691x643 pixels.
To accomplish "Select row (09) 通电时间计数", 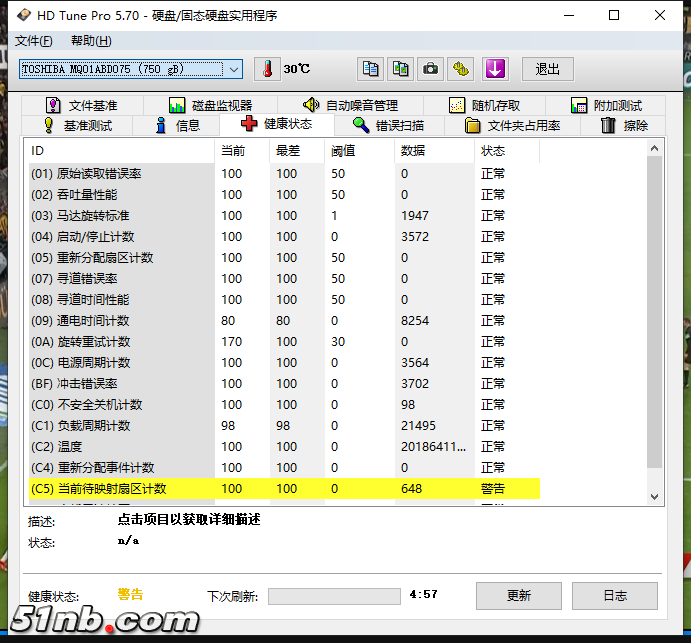I will tap(284, 321).
